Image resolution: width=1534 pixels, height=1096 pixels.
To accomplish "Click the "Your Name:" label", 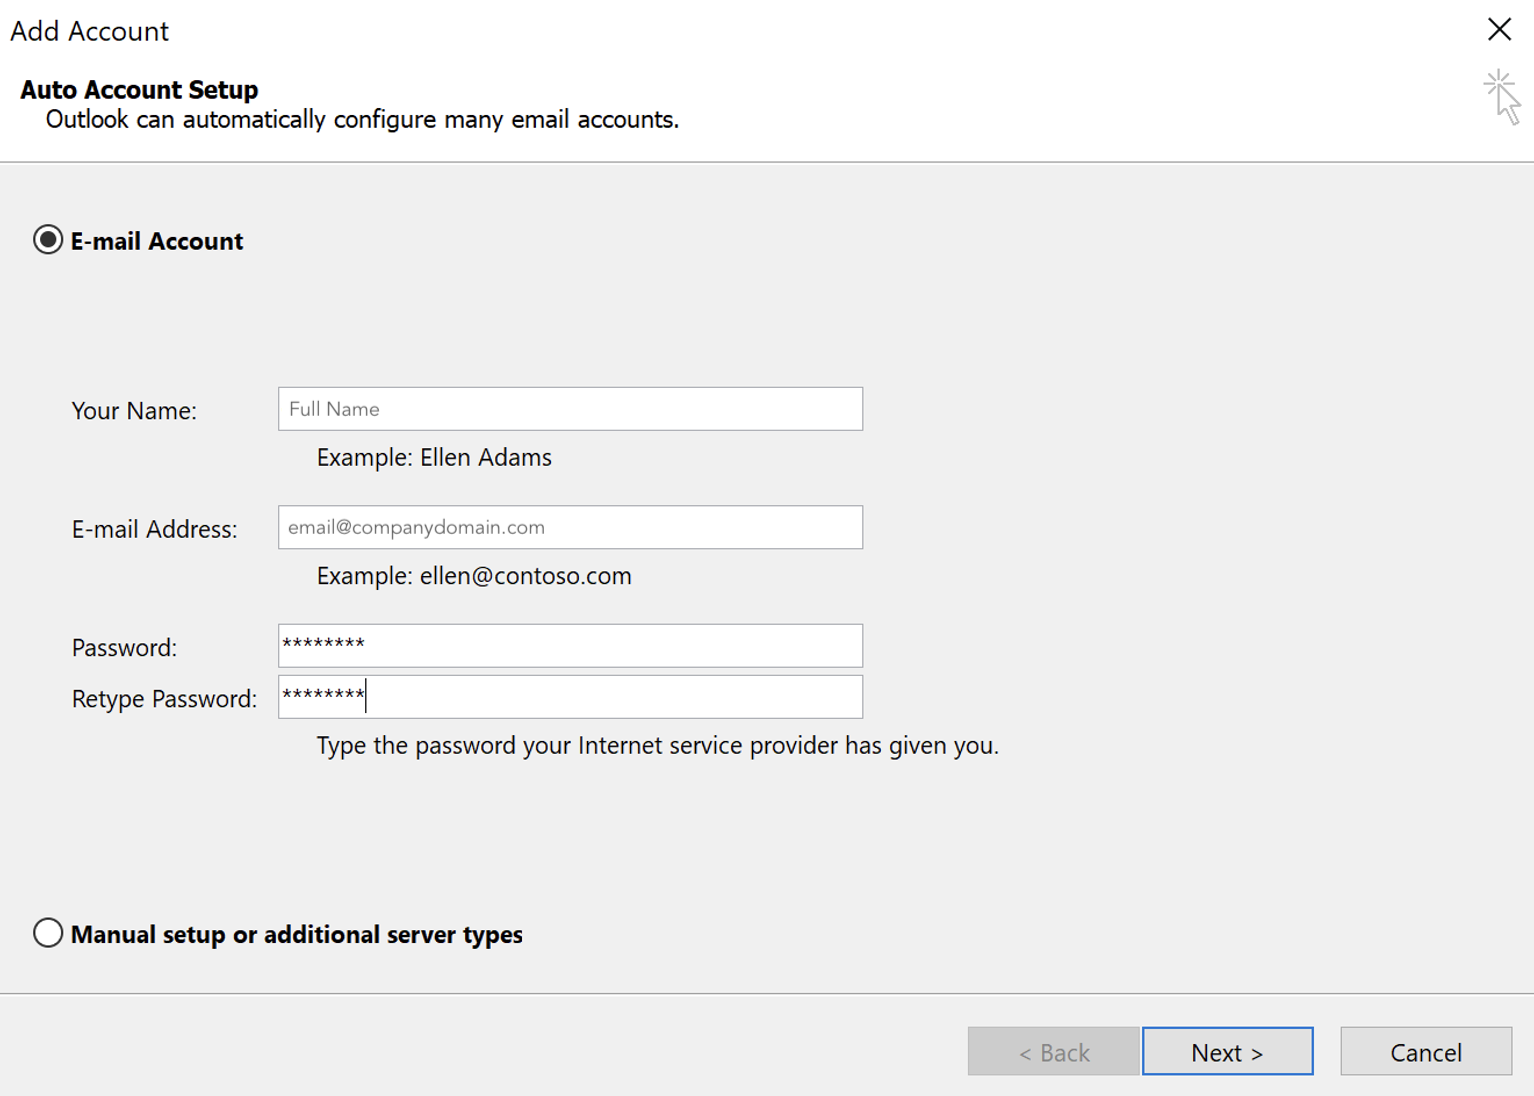I will 134,411.
